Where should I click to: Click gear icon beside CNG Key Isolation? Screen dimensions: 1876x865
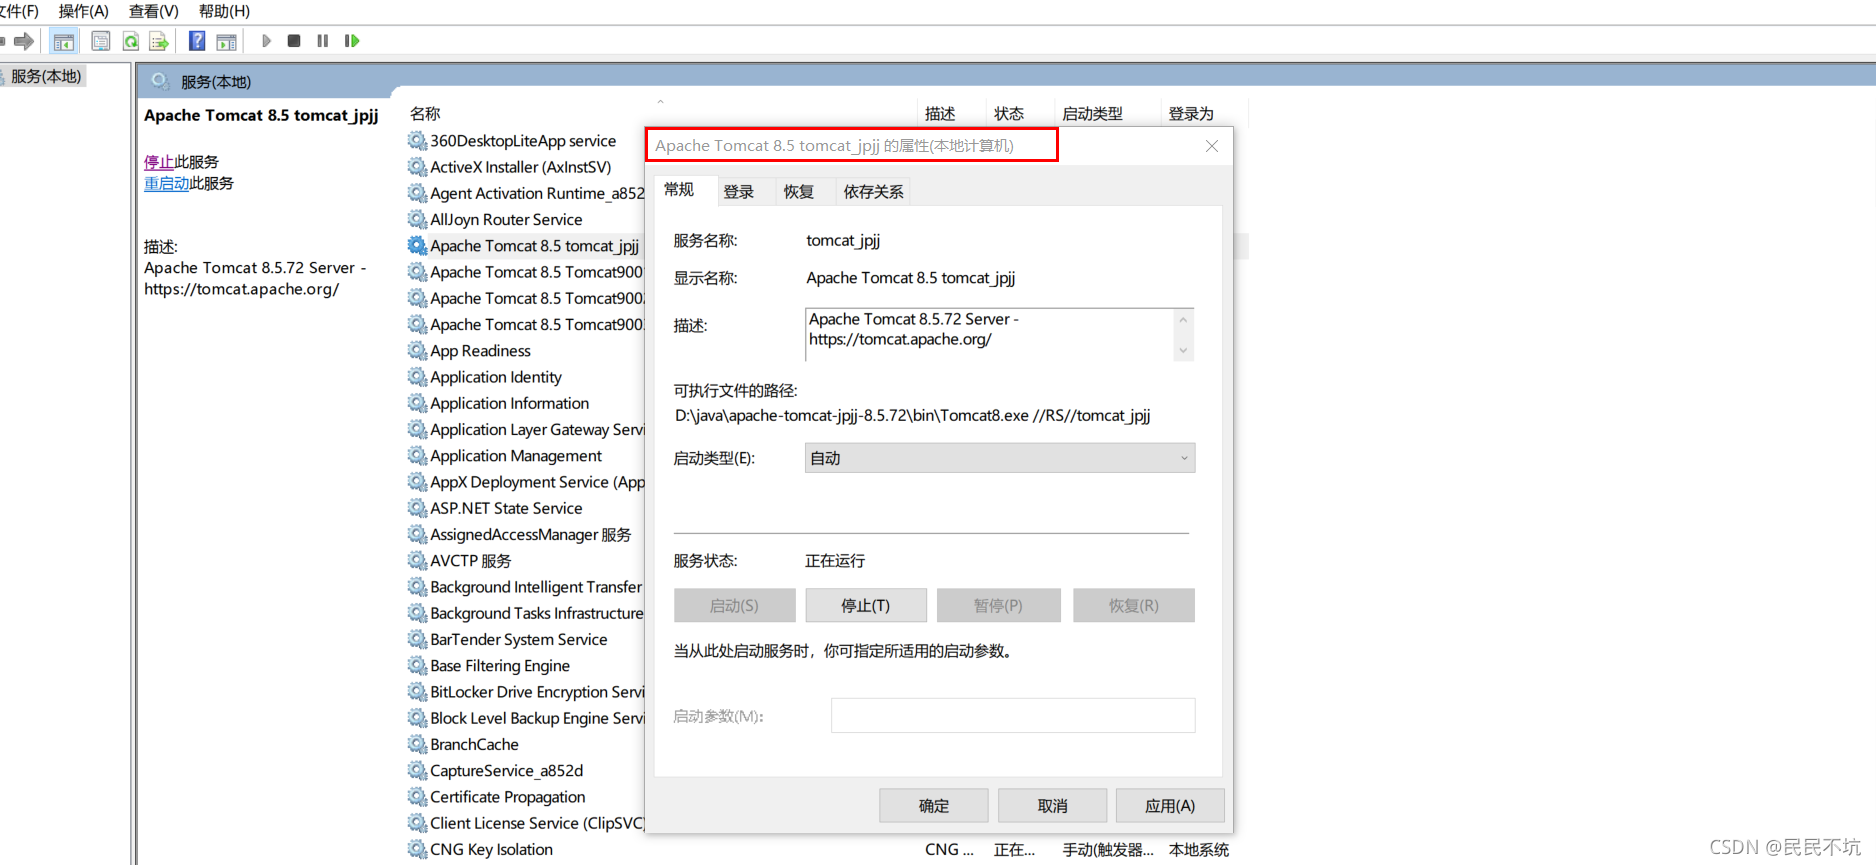click(417, 849)
